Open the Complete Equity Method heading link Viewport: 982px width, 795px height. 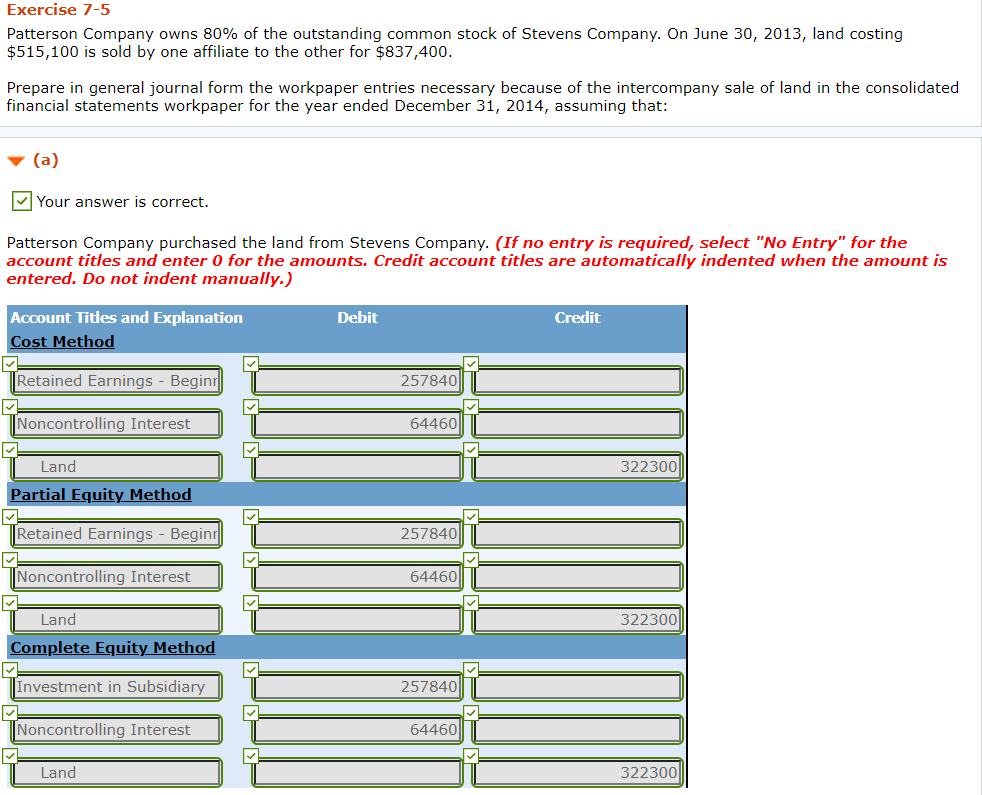coord(113,648)
